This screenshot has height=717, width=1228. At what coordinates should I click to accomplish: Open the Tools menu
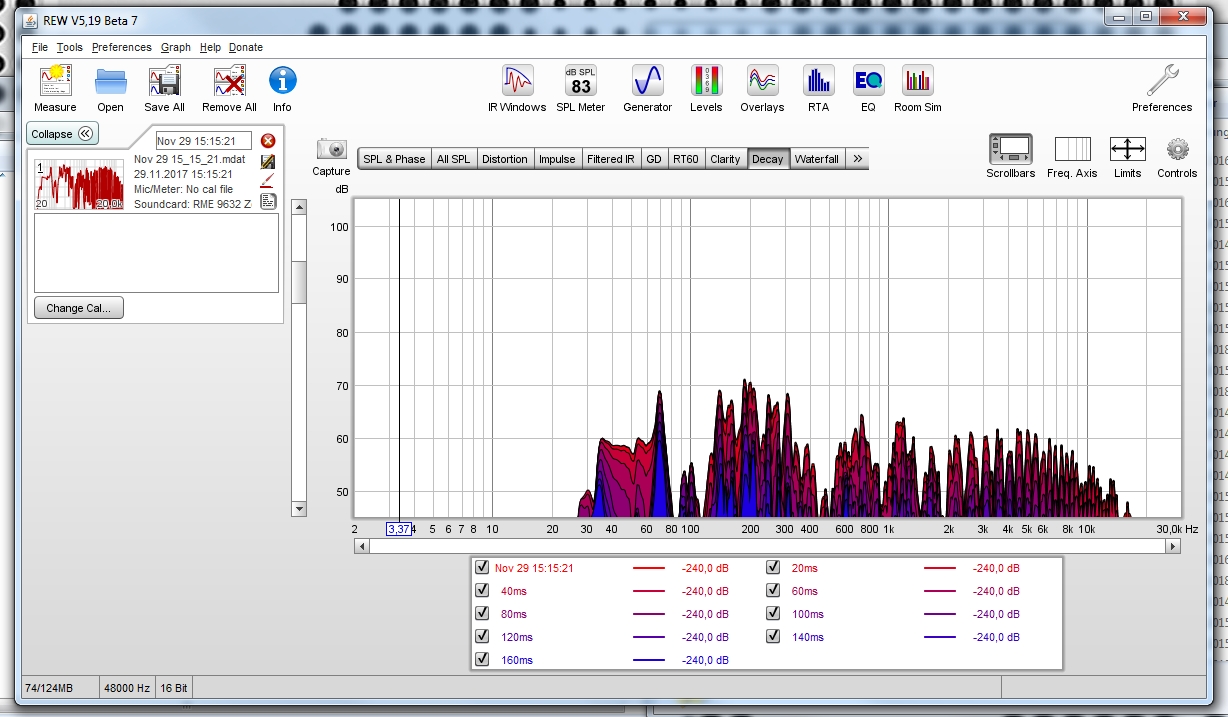[x=69, y=47]
